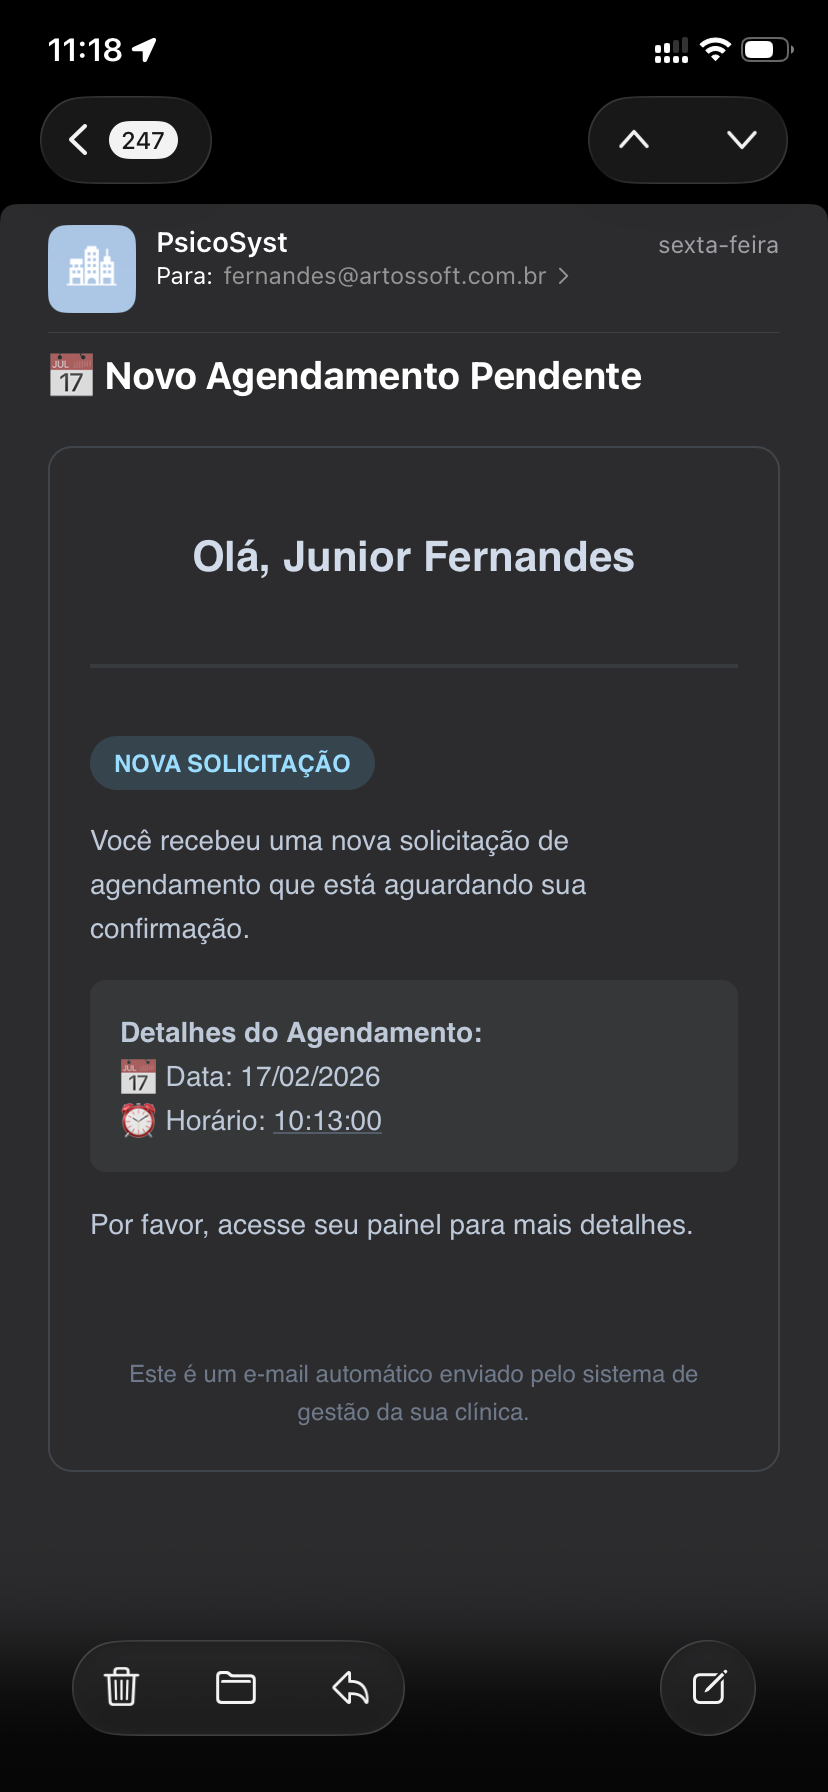Open the 10:13:00 time link

[328, 1121]
